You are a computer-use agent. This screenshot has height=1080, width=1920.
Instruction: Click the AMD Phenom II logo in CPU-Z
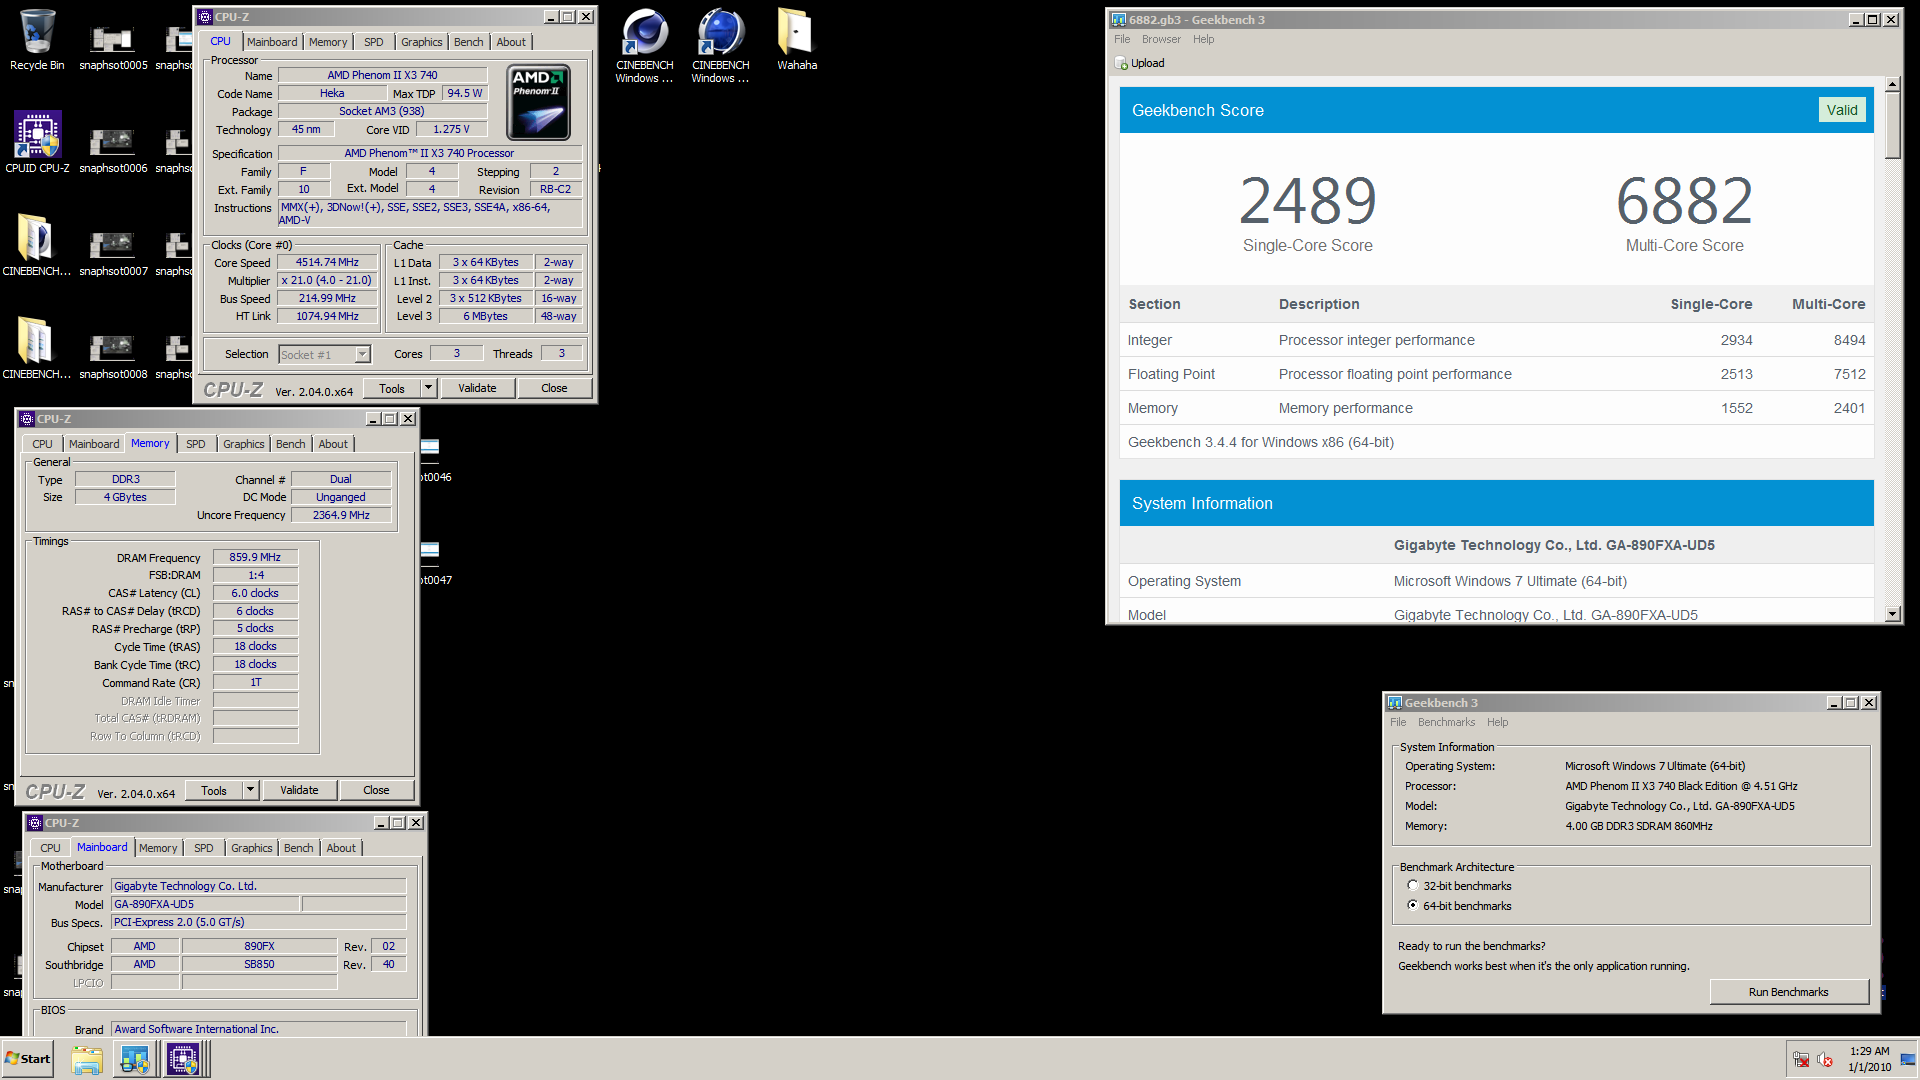coord(539,102)
